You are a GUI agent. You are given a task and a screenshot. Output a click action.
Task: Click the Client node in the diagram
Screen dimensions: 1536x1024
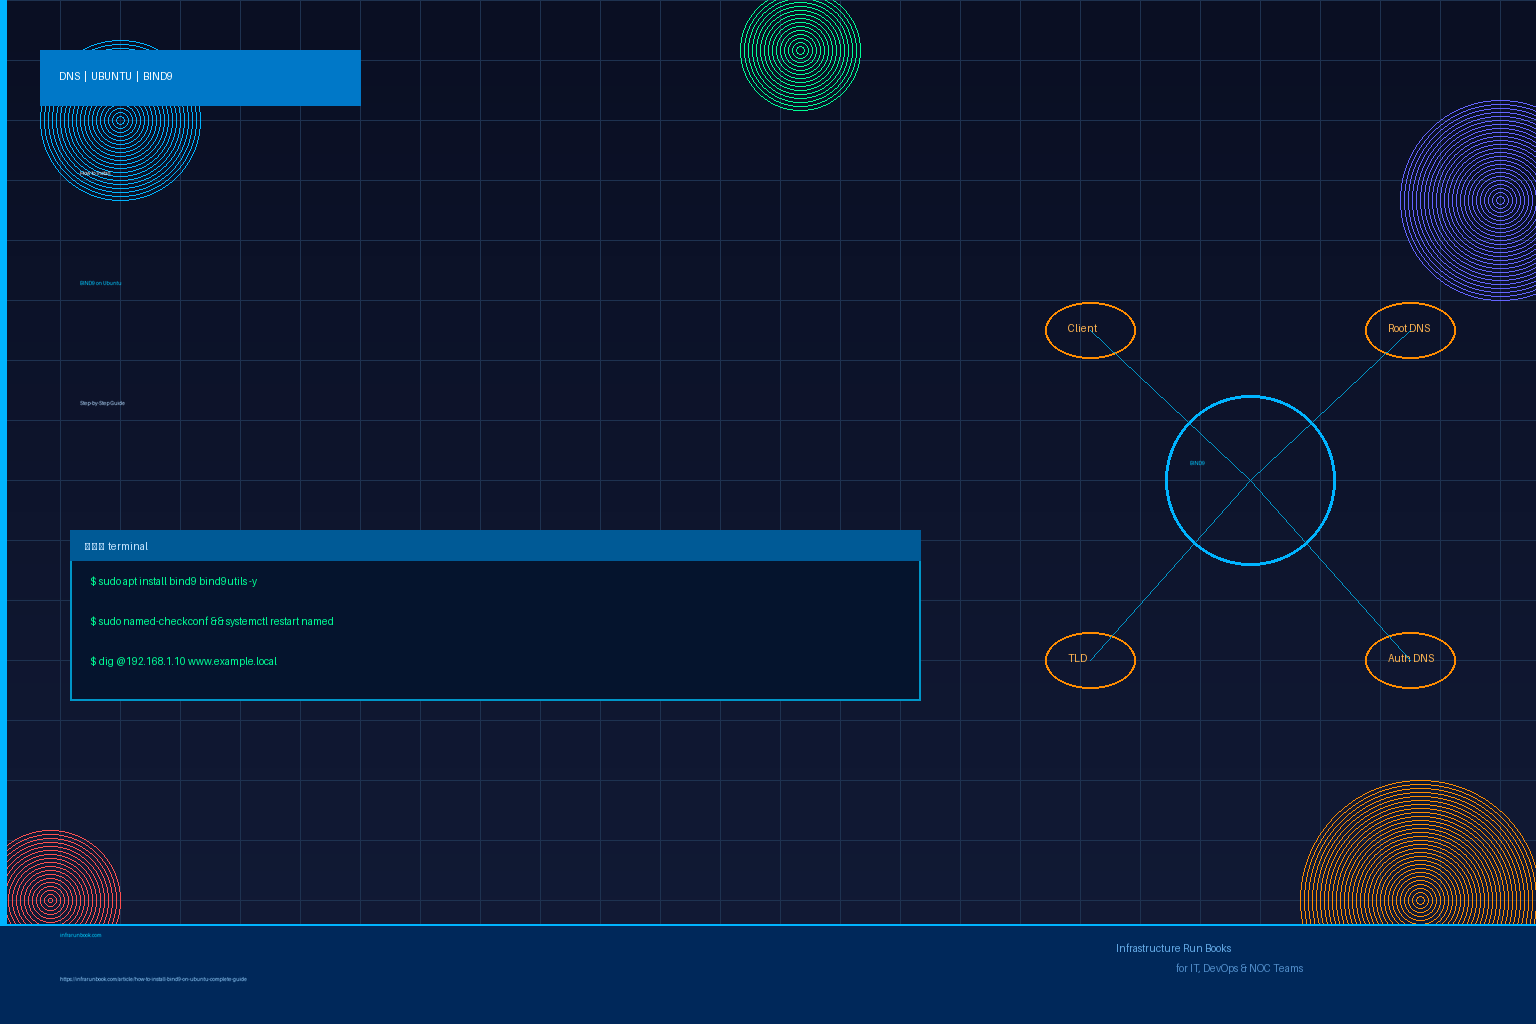(x=1089, y=330)
